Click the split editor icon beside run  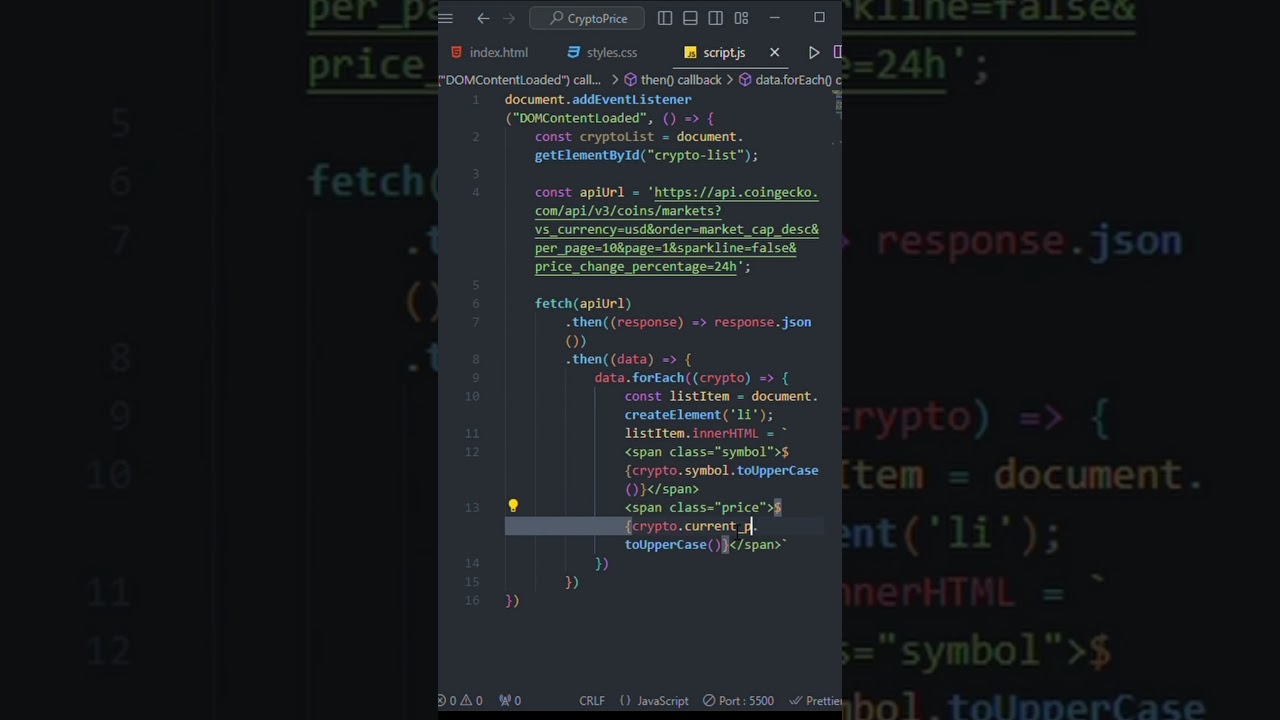(x=838, y=52)
